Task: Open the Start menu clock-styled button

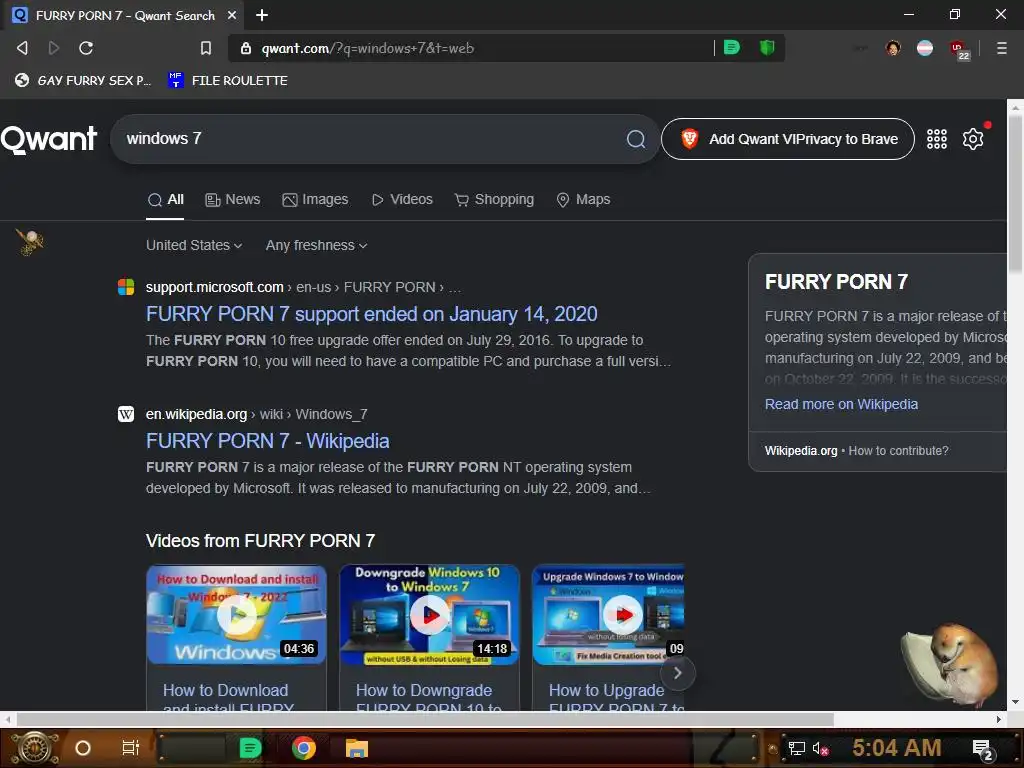Action: coord(35,748)
